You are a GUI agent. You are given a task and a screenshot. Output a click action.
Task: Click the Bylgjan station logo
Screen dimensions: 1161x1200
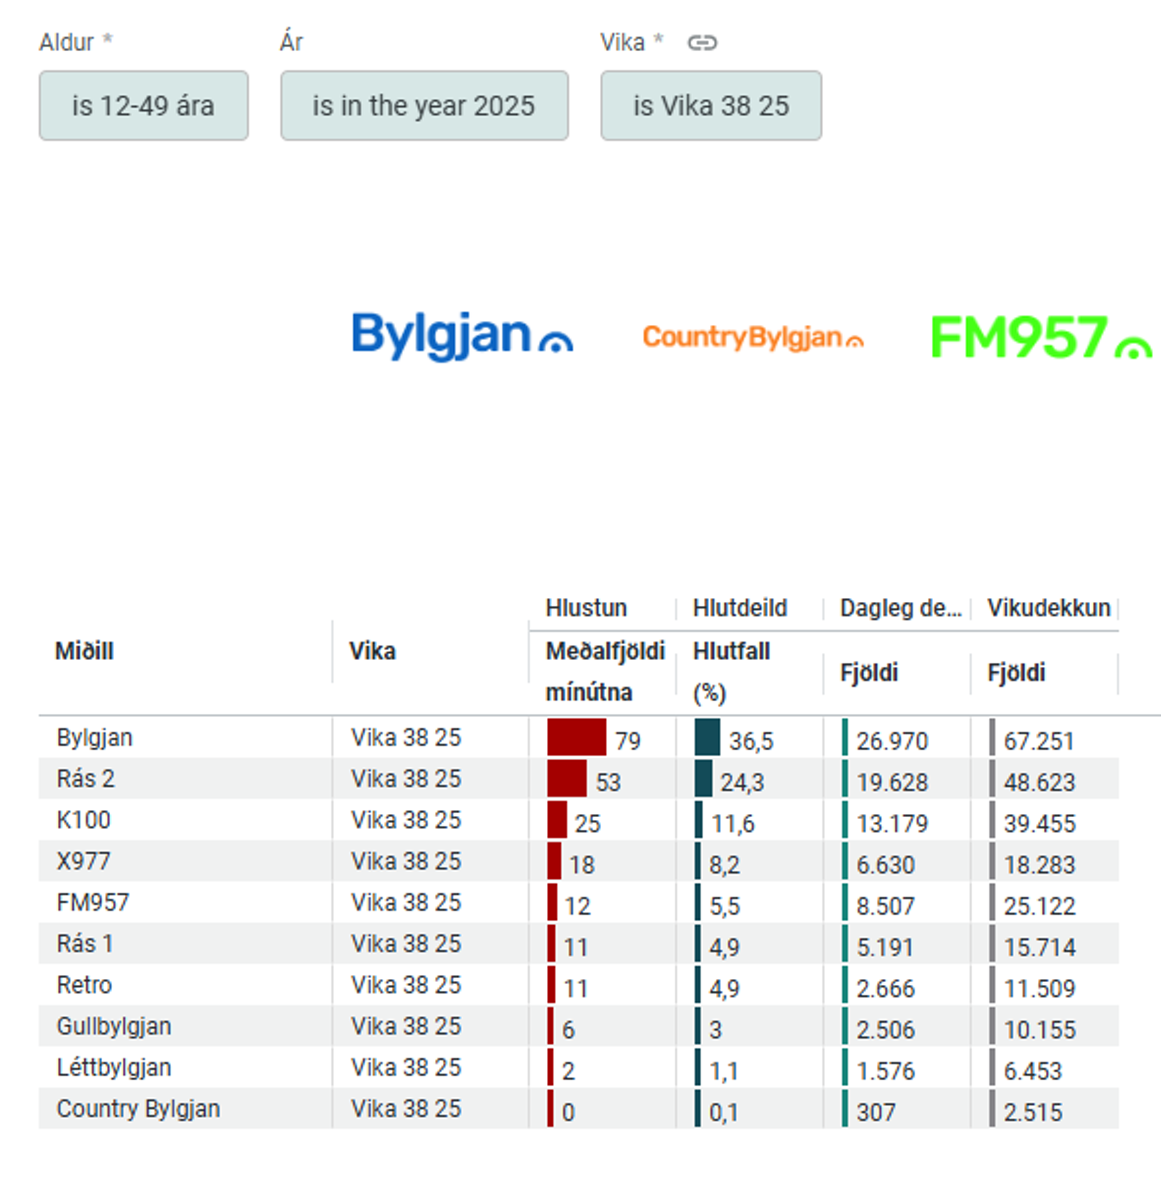click(x=461, y=335)
